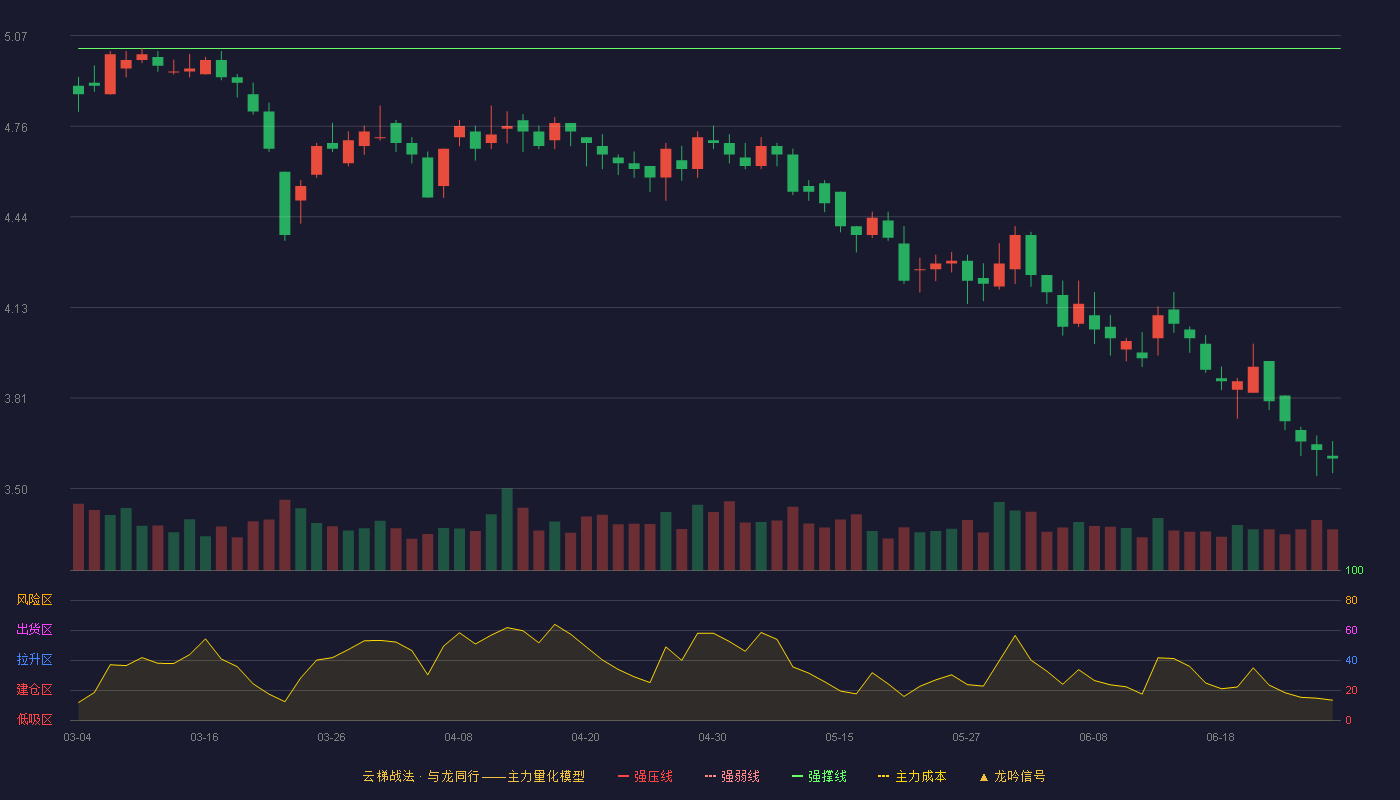The height and width of the screenshot is (800, 1400).
Task: Toggle the 强弱线 legend entry
Action: coord(732,776)
